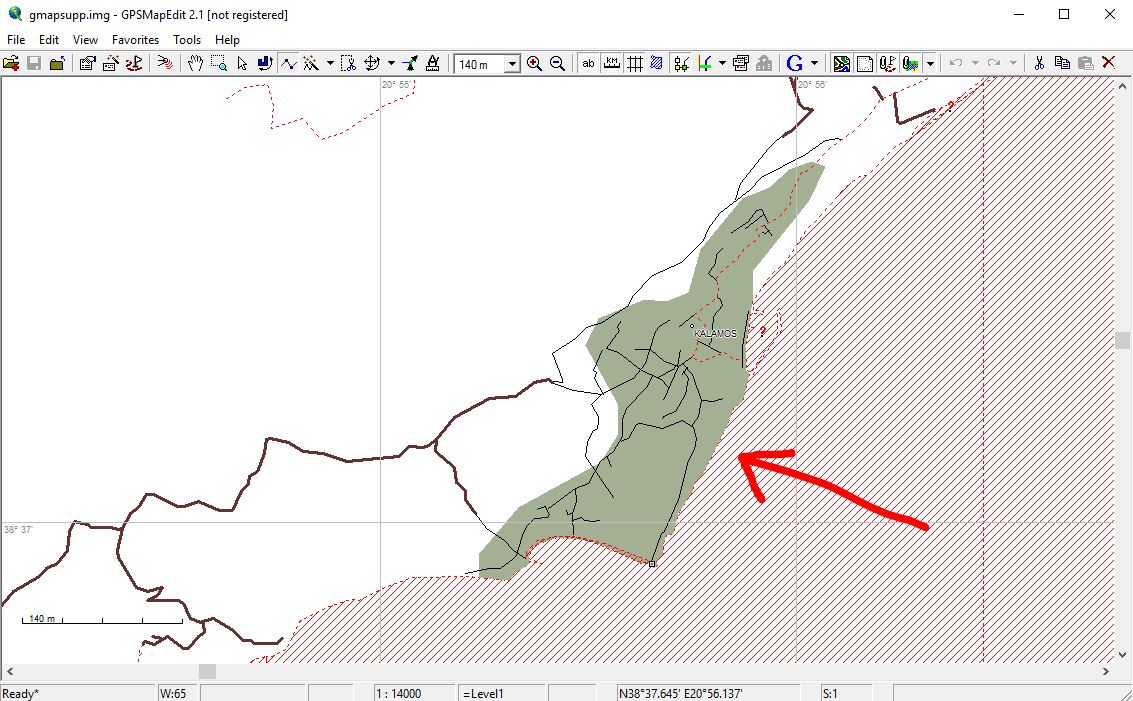Open the Favorites menu
1133x701 pixels.
[x=135, y=40]
